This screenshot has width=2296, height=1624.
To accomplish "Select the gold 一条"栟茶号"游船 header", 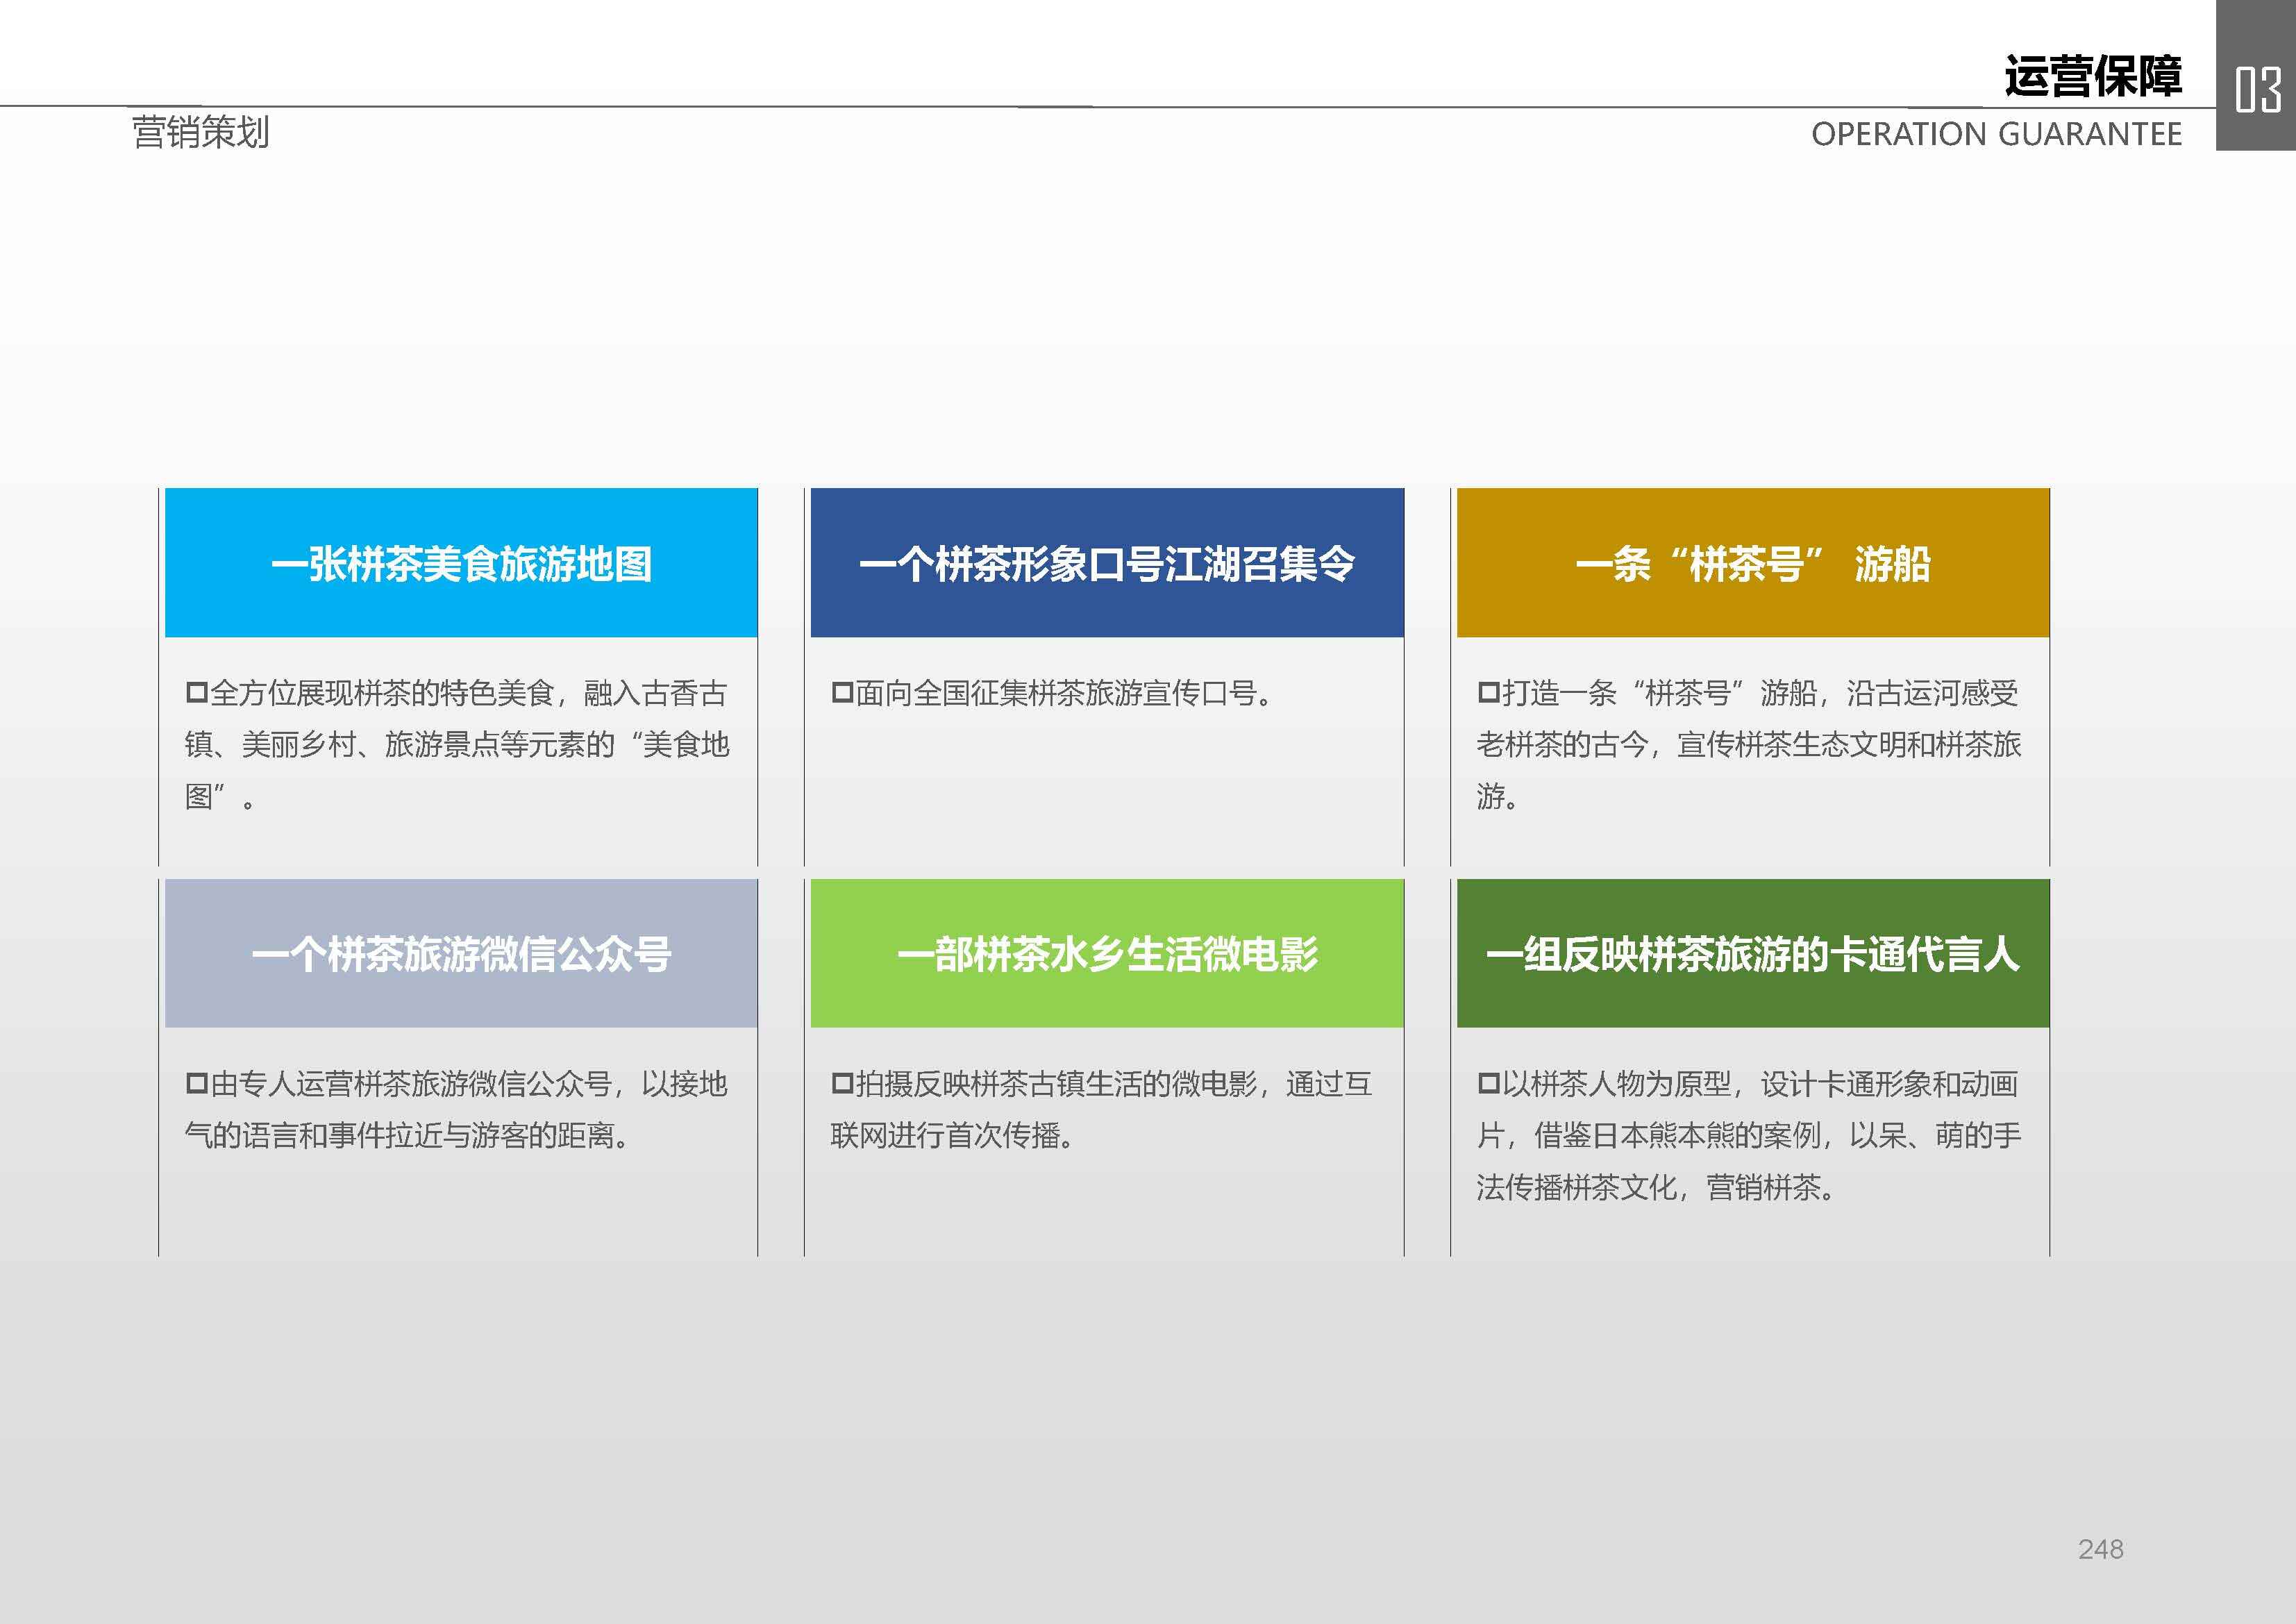I will coord(1752,563).
